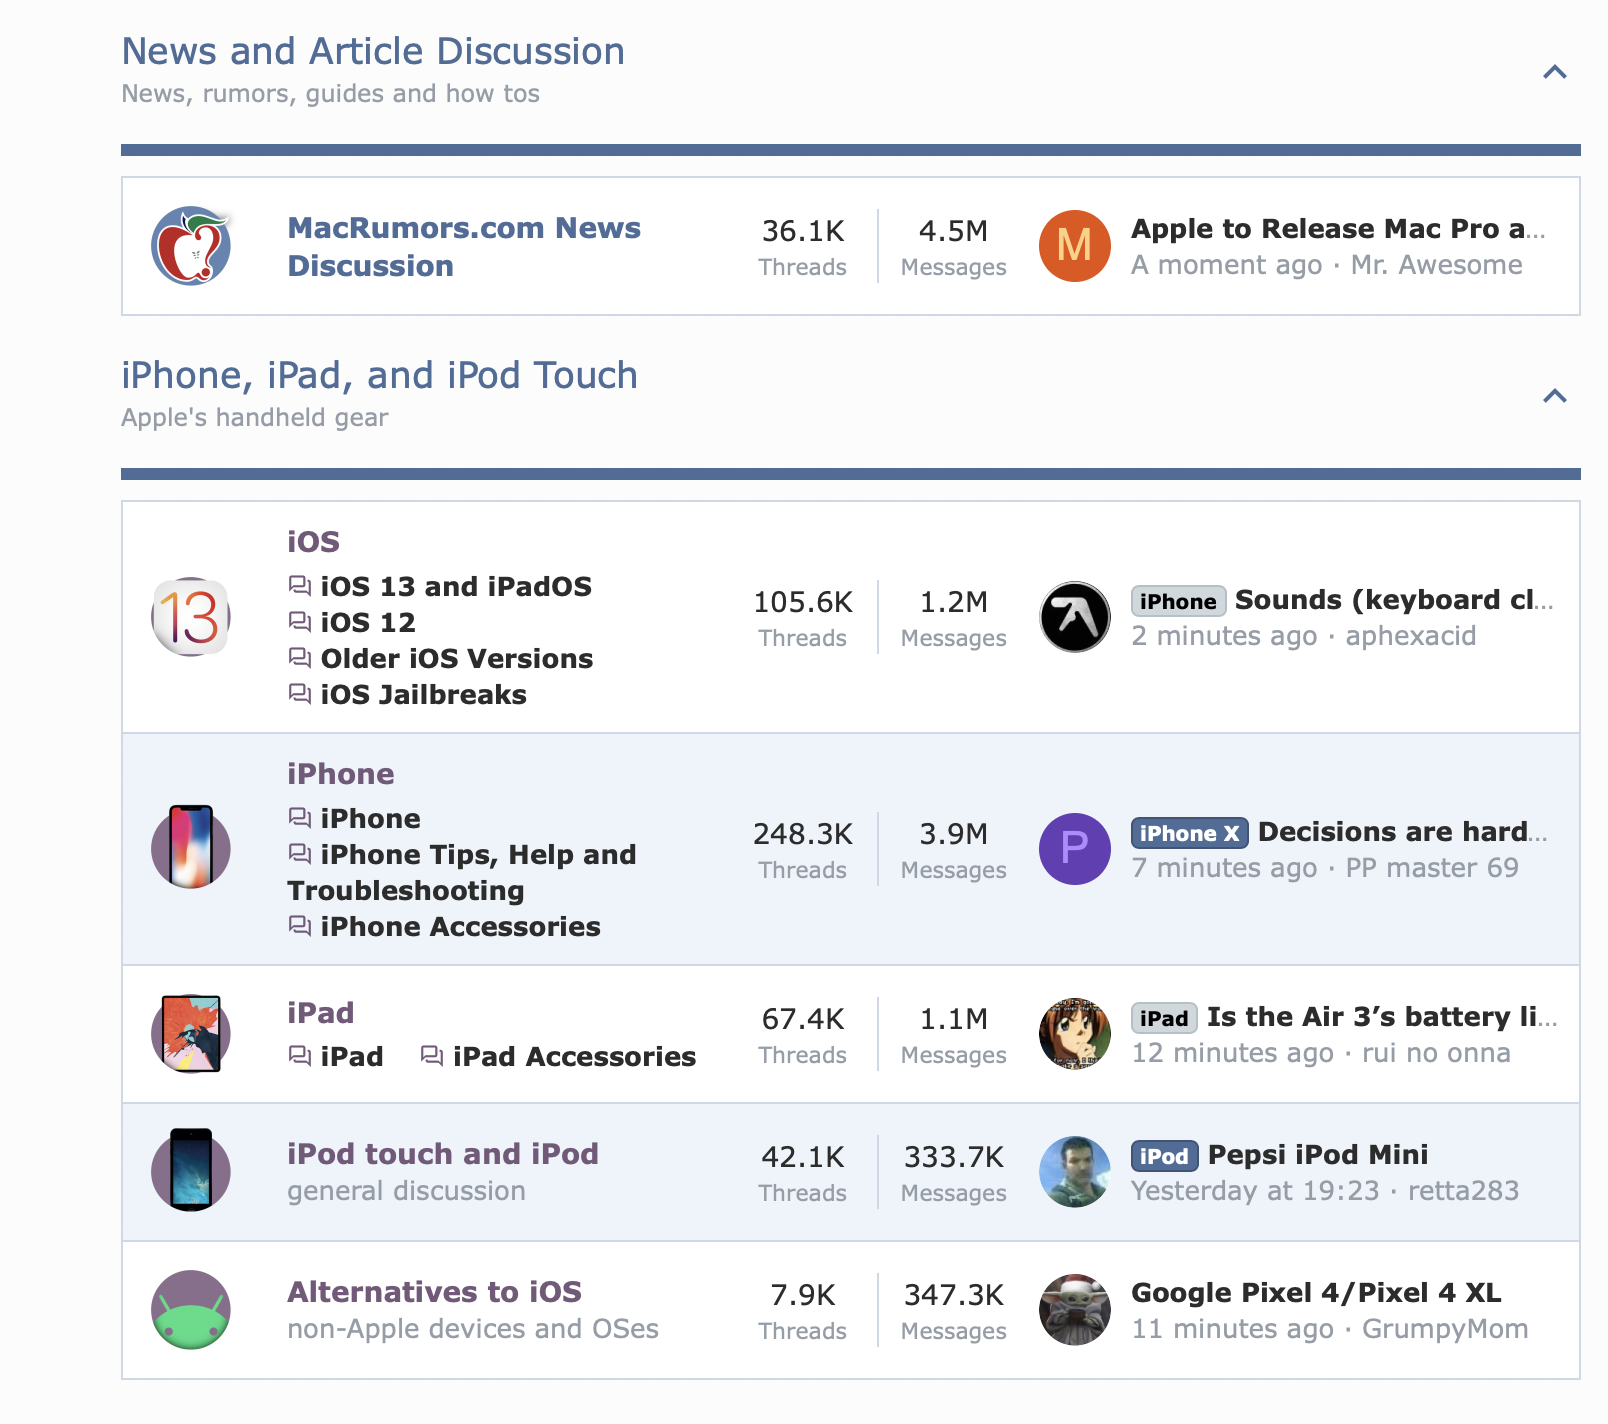Image resolution: width=1608 pixels, height=1424 pixels.
Task: Click username aphexacid
Action: click(x=1410, y=635)
